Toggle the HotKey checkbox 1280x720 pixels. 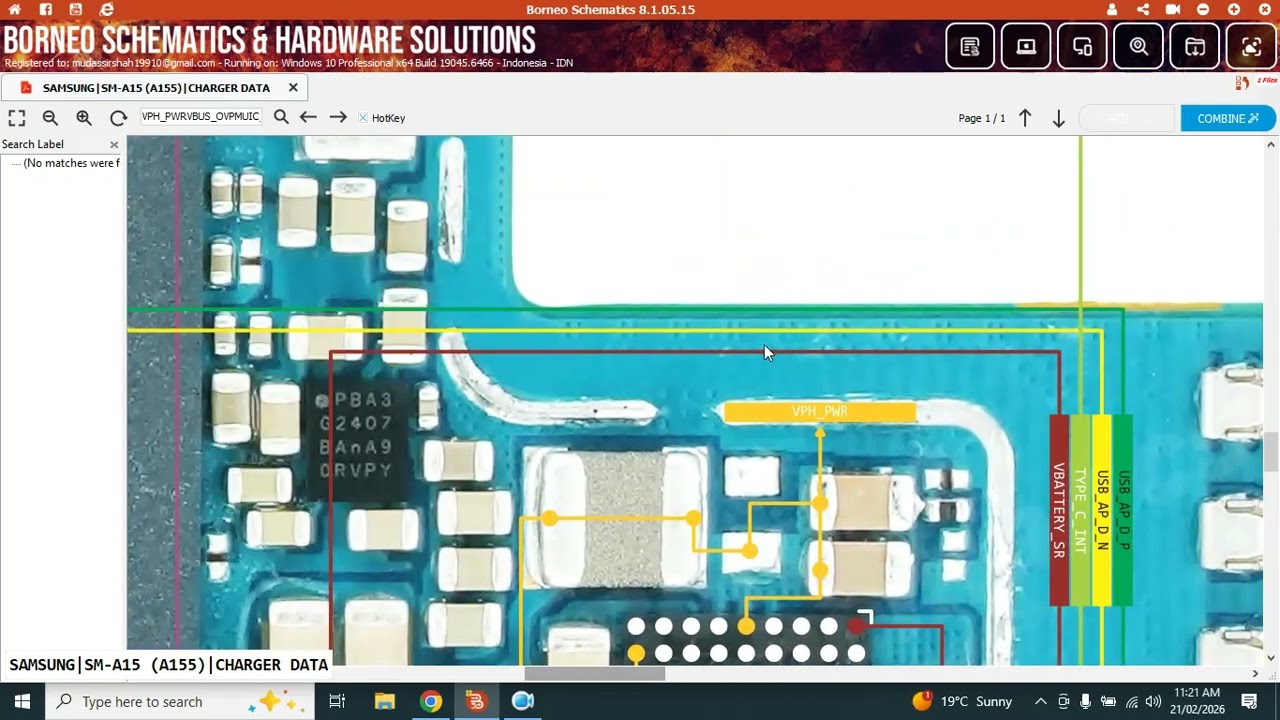coord(363,118)
